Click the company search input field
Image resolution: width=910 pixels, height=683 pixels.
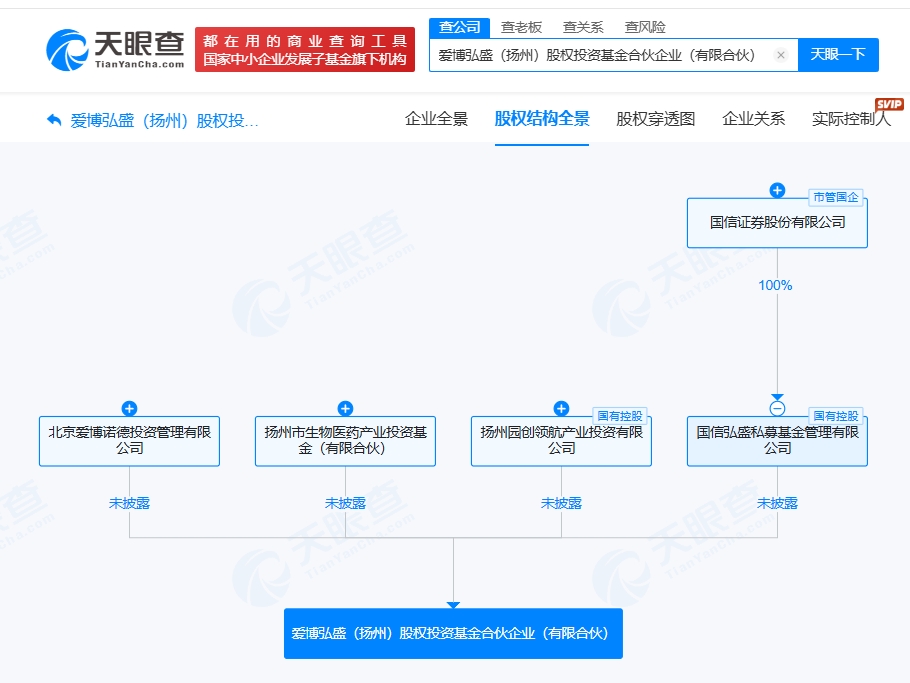click(600, 55)
